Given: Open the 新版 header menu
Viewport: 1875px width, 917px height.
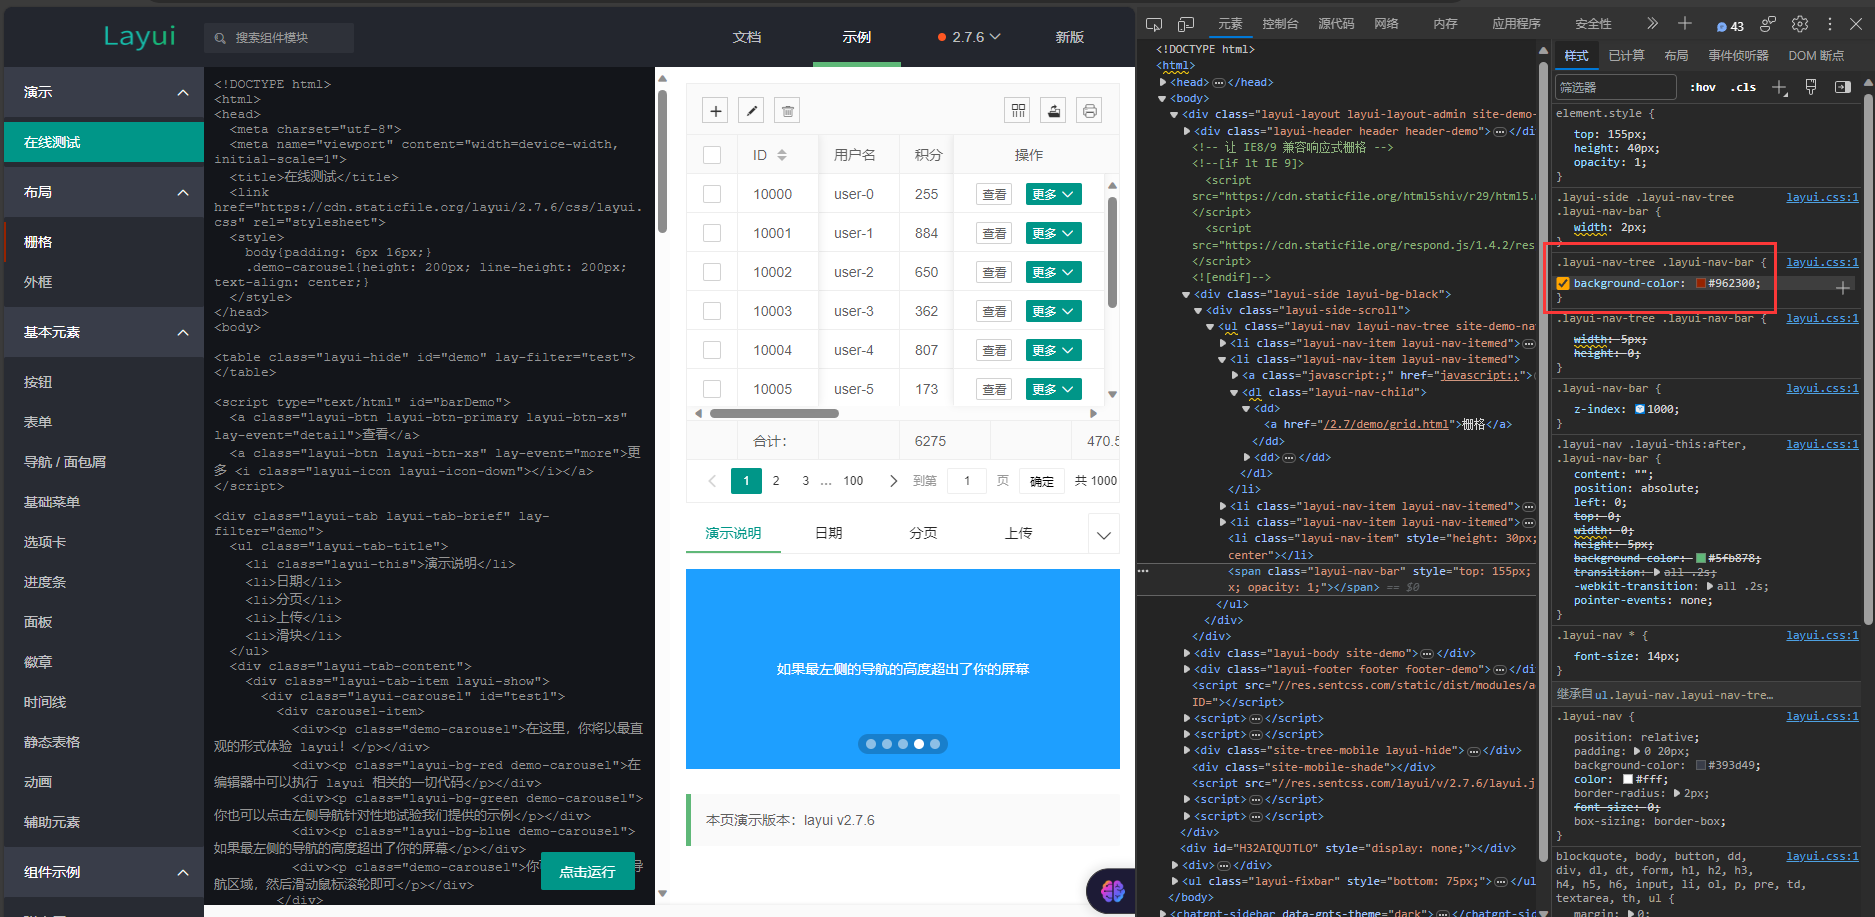Looking at the screenshot, I should (x=1070, y=37).
